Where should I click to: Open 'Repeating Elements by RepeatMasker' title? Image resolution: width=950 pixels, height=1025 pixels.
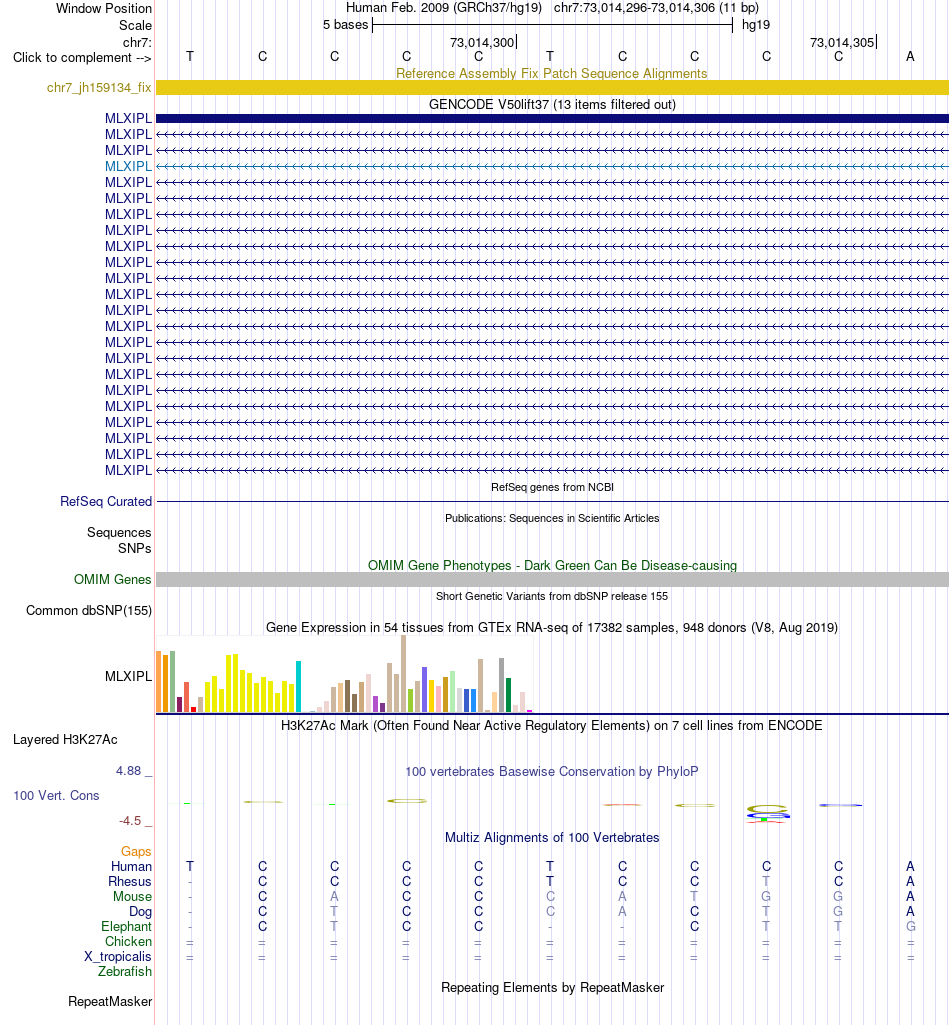pyautogui.click(x=552, y=987)
